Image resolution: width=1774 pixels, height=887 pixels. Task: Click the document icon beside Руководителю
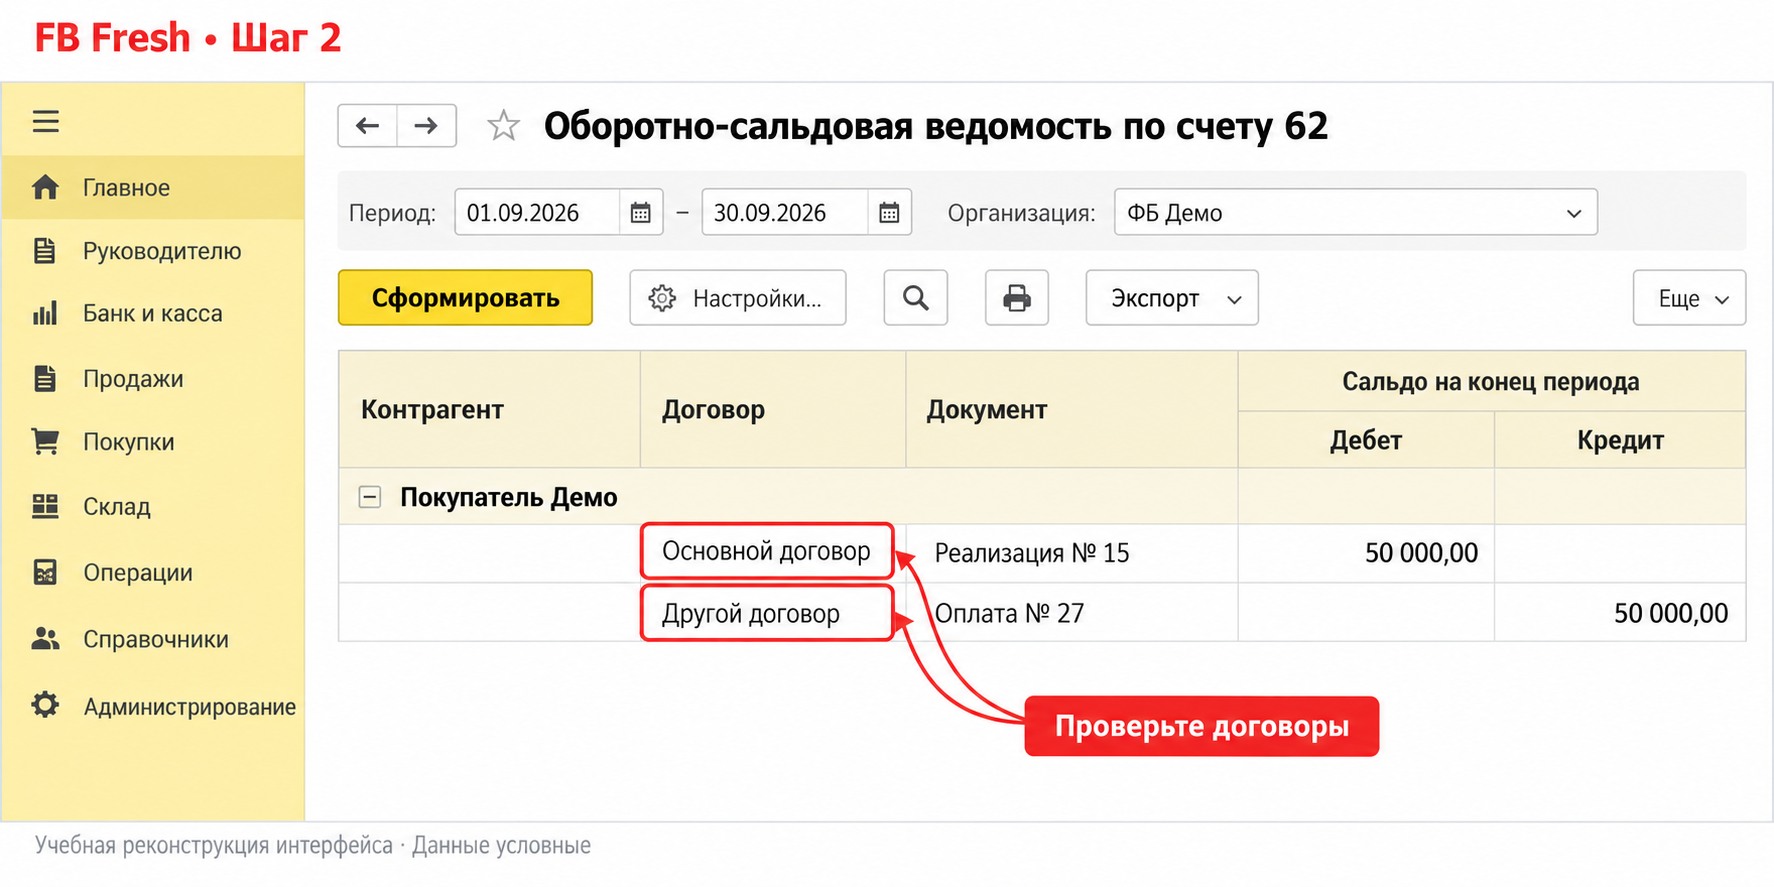pyautogui.click(x=45, y=250)
